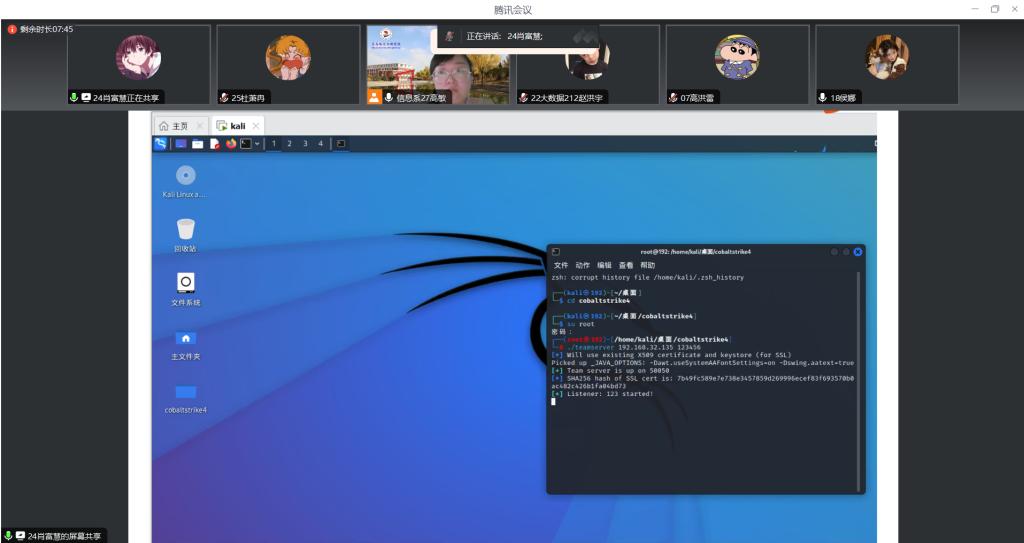Switch to the 主页 VMware tab
Screen dimensions: 1024x543
click(174, 126)
